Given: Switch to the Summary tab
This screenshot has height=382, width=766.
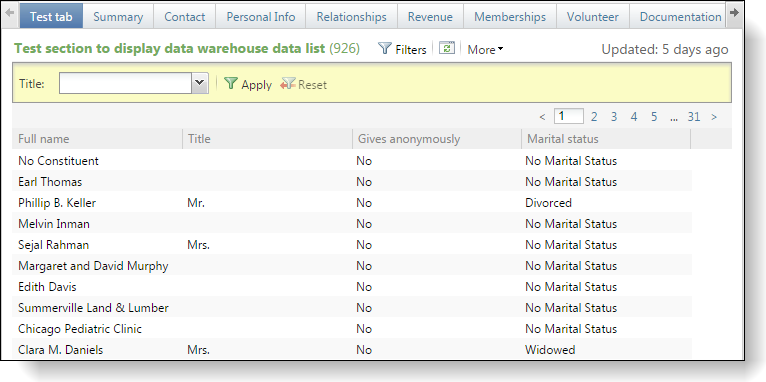Looking at the screenshot, I should tap(118, 17).
